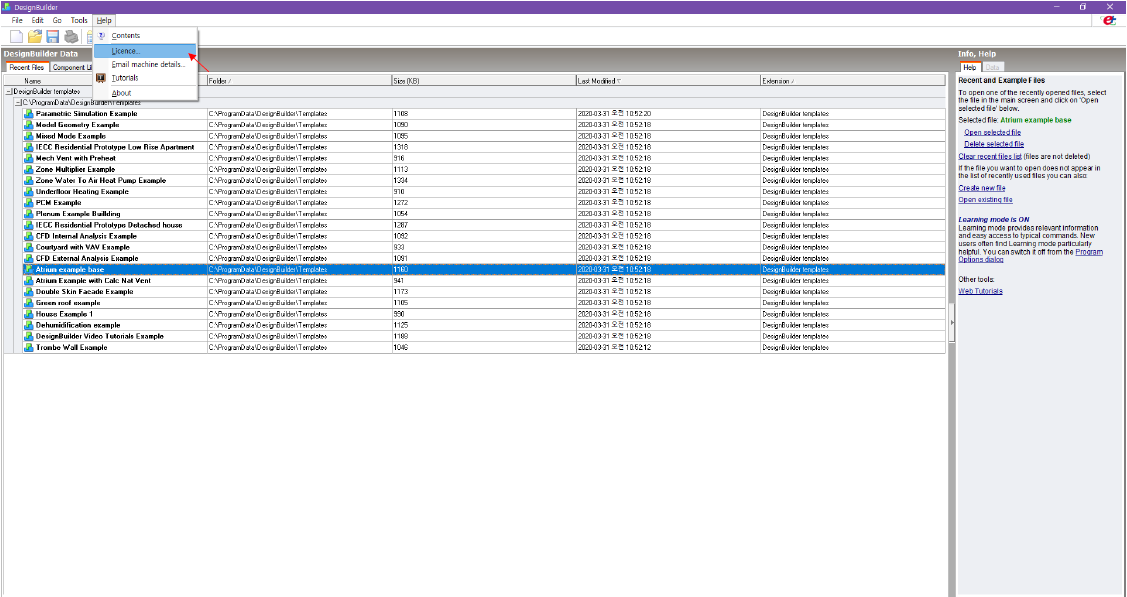1127x597 pixels.
Task: Select Licence... from the Help menu
Action: point(144,51)
